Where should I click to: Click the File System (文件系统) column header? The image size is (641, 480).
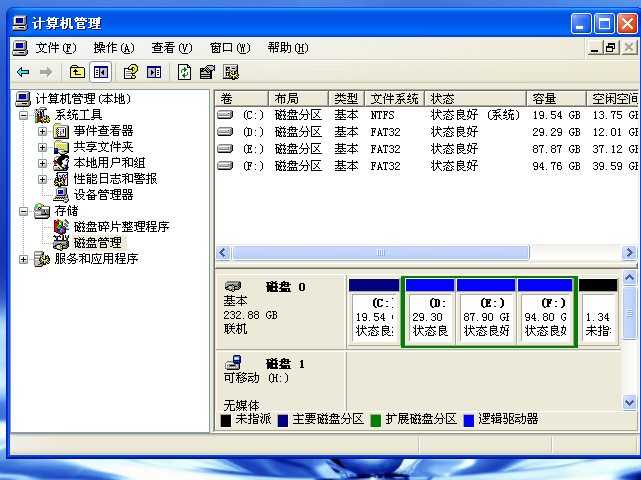[x=394, y=99]
